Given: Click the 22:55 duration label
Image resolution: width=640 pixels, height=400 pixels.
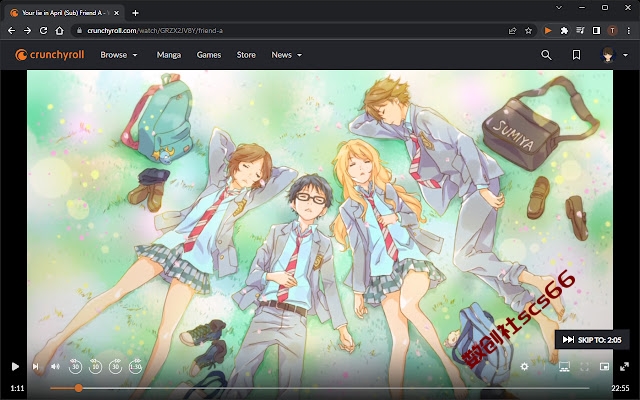Looking at the screenshot, I should coord(620,388).
